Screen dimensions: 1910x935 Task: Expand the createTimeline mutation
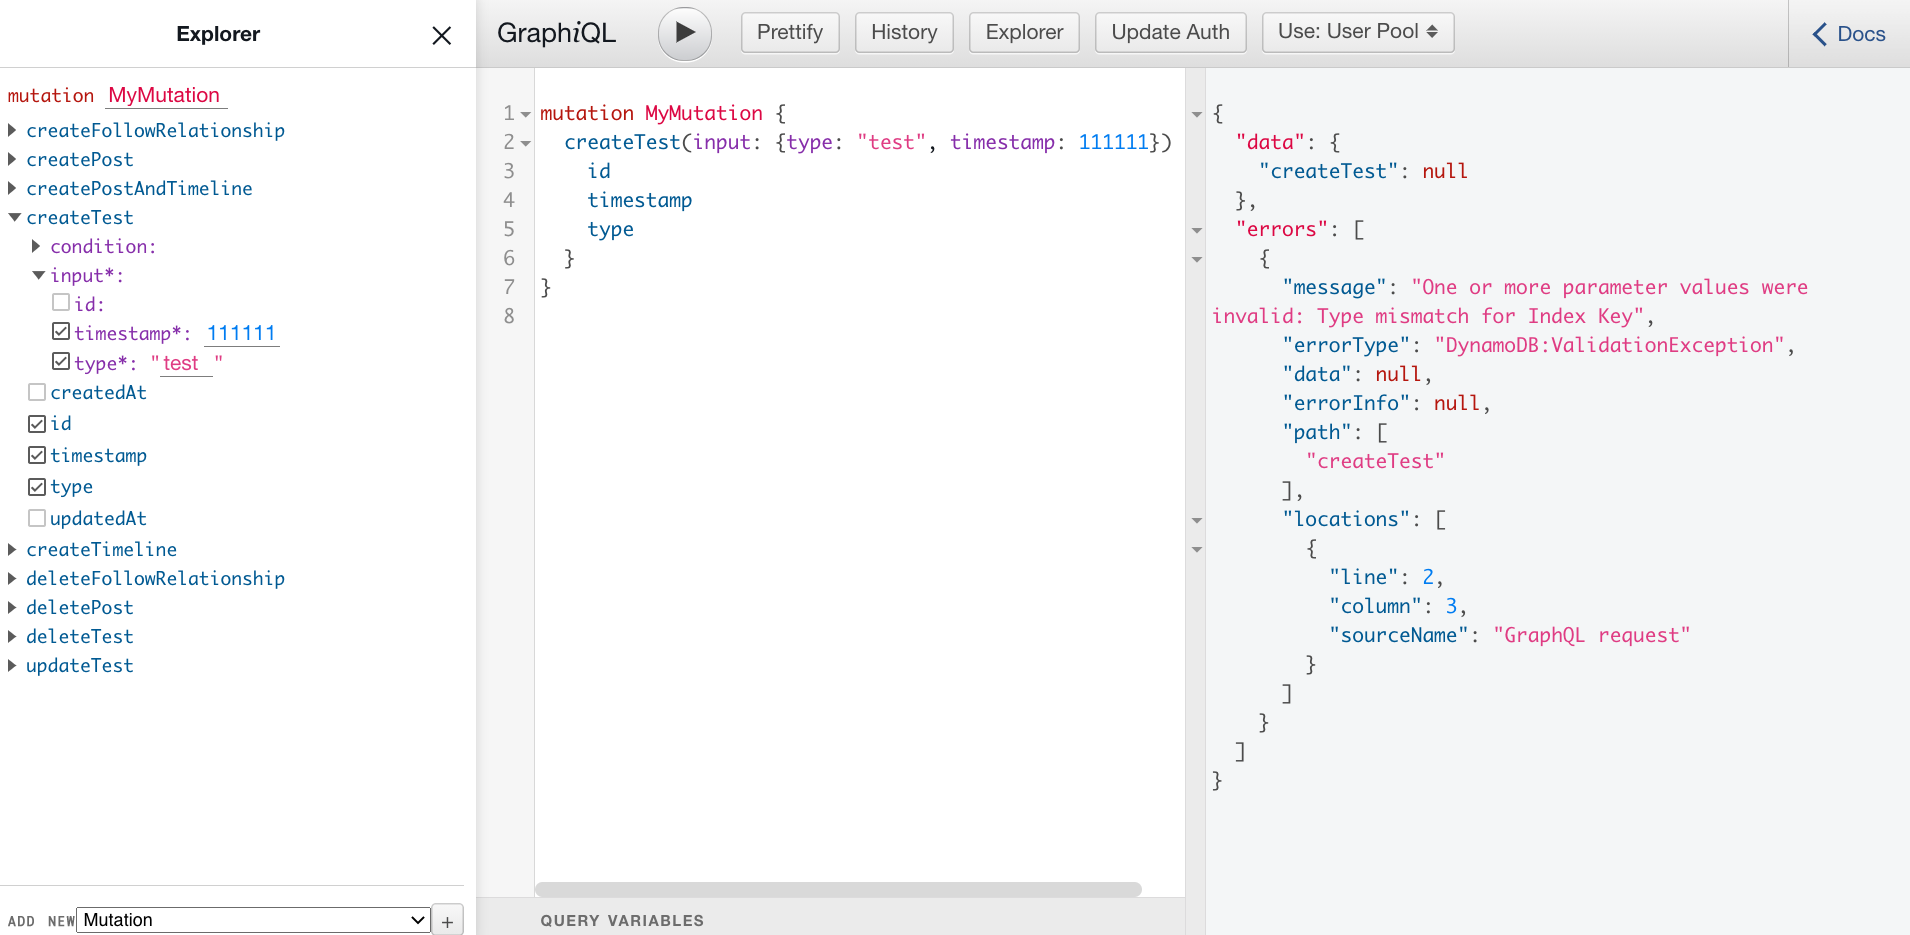(13, 549)
